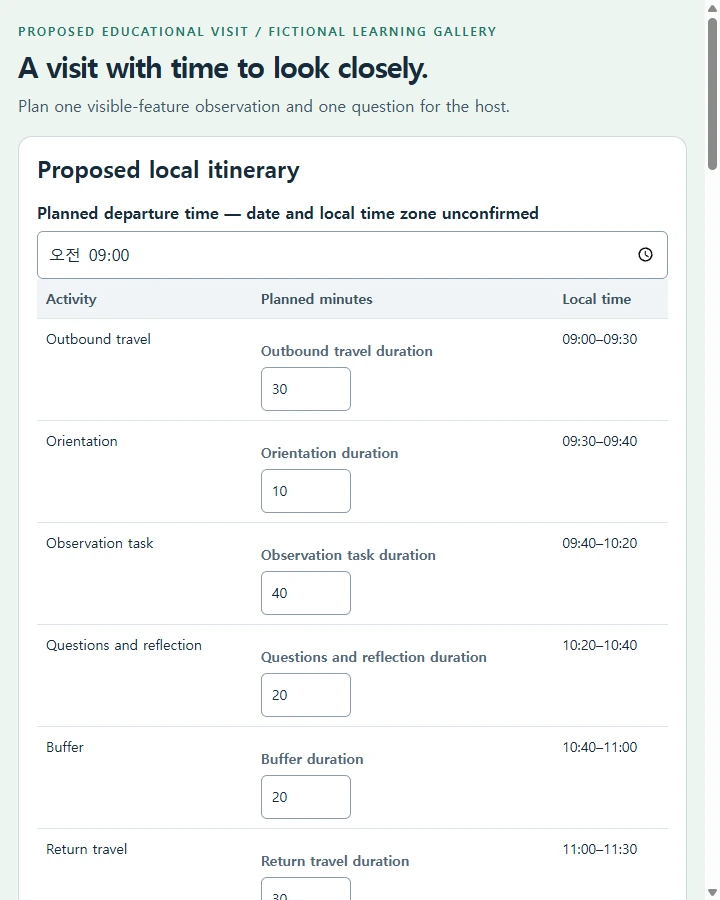720x900 pixels.
Task: Click the Return travel duration label
Action: (x=335, y=862)
